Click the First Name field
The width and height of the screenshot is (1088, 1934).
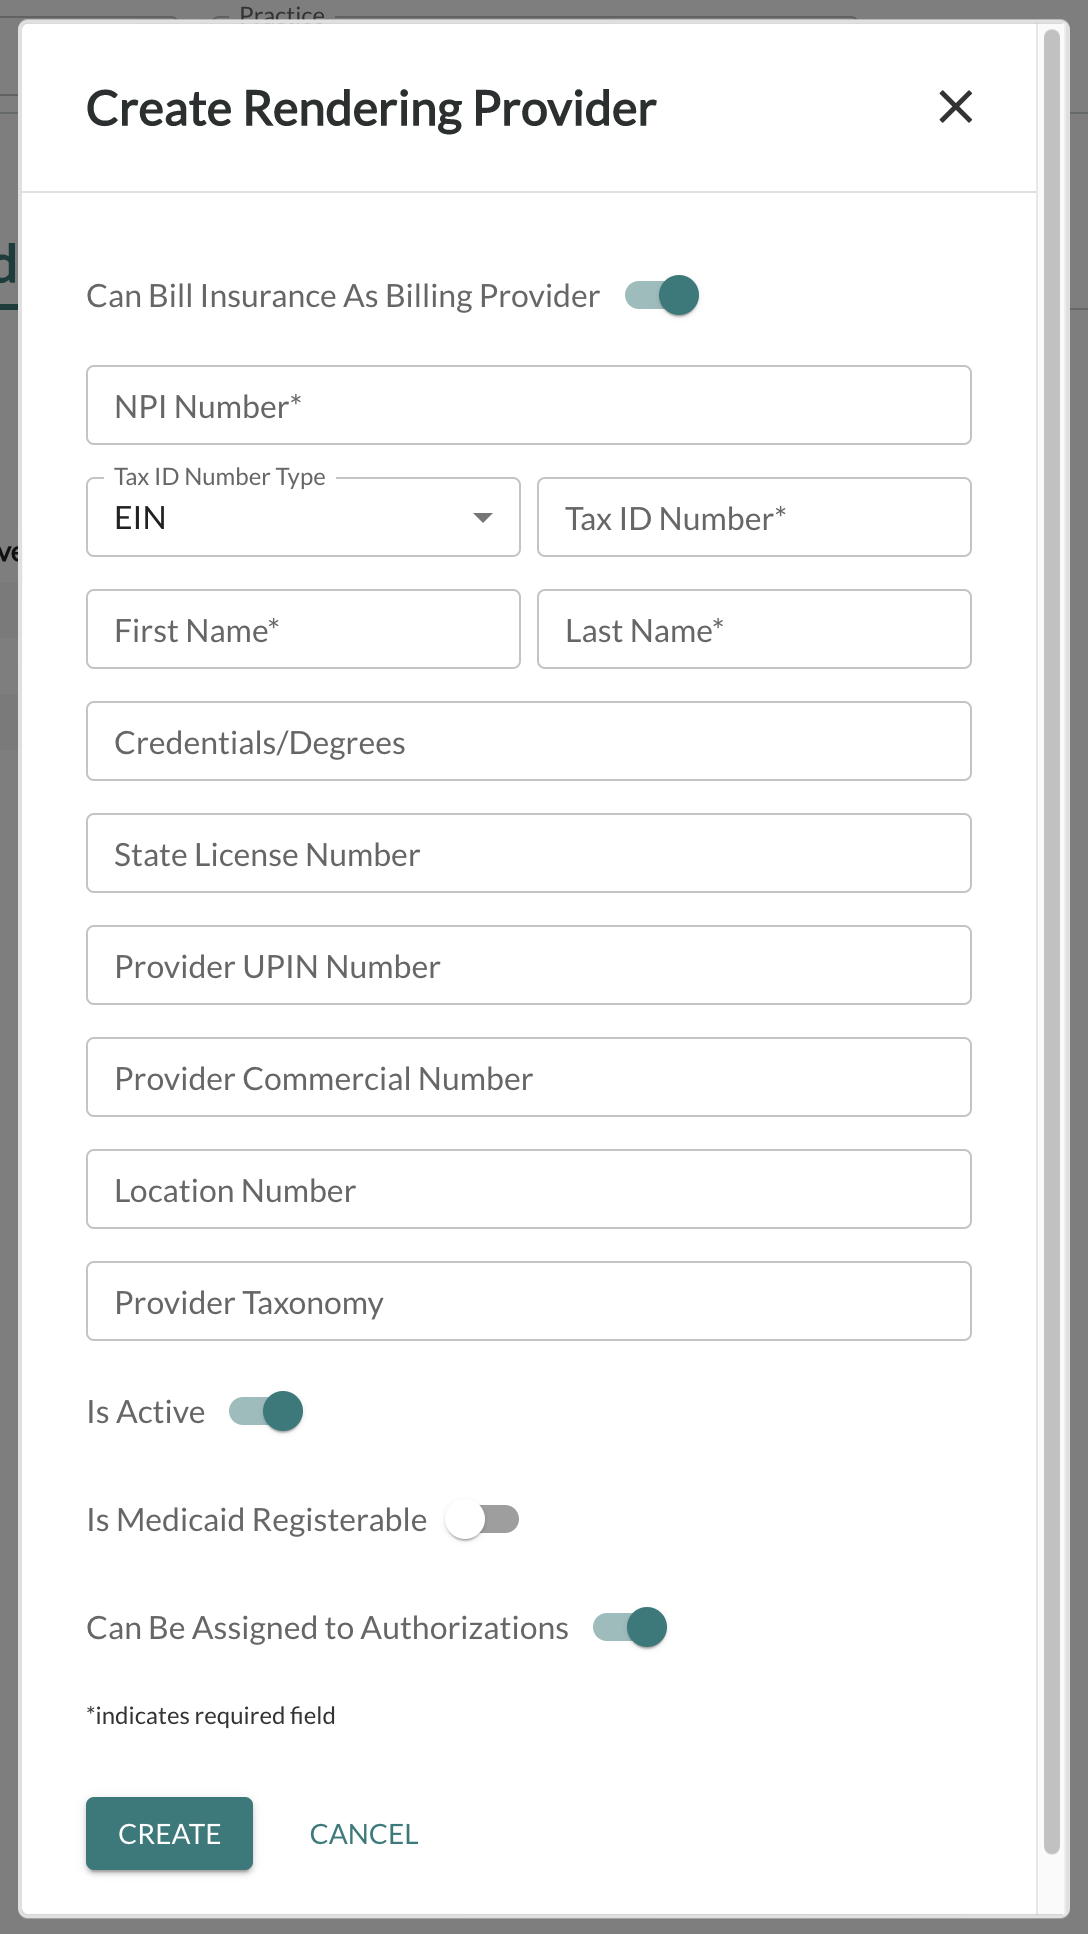(x=303, y=629)
